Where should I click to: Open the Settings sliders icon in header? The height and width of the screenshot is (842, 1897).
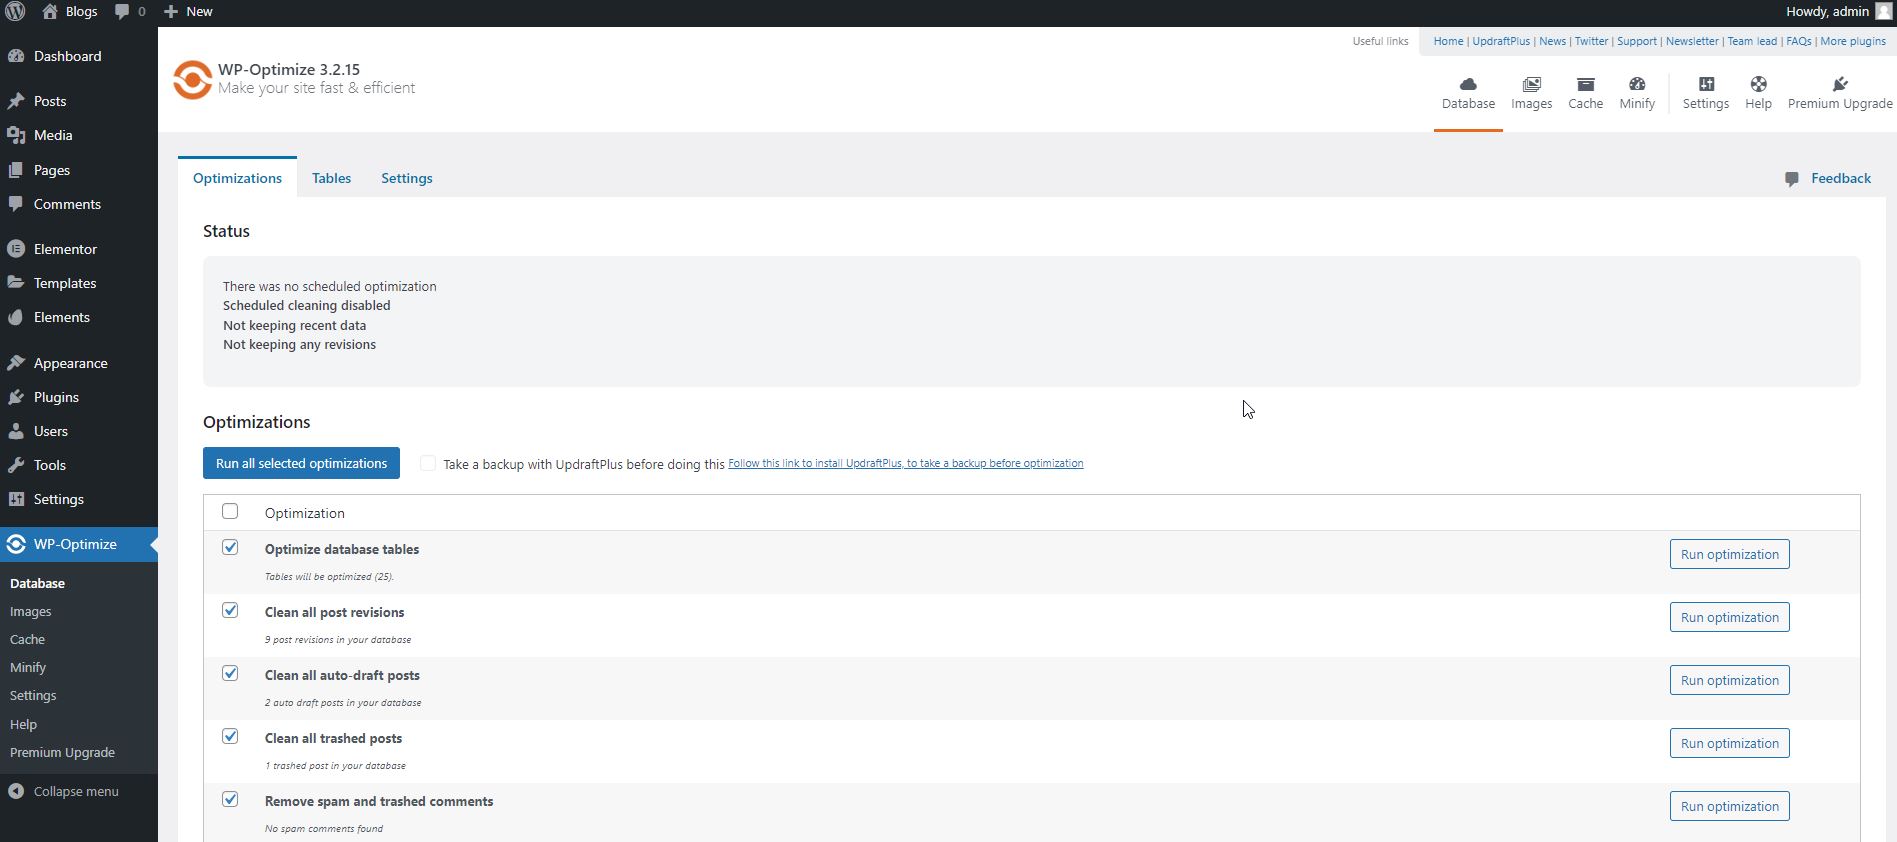[x=1706, y=84]
